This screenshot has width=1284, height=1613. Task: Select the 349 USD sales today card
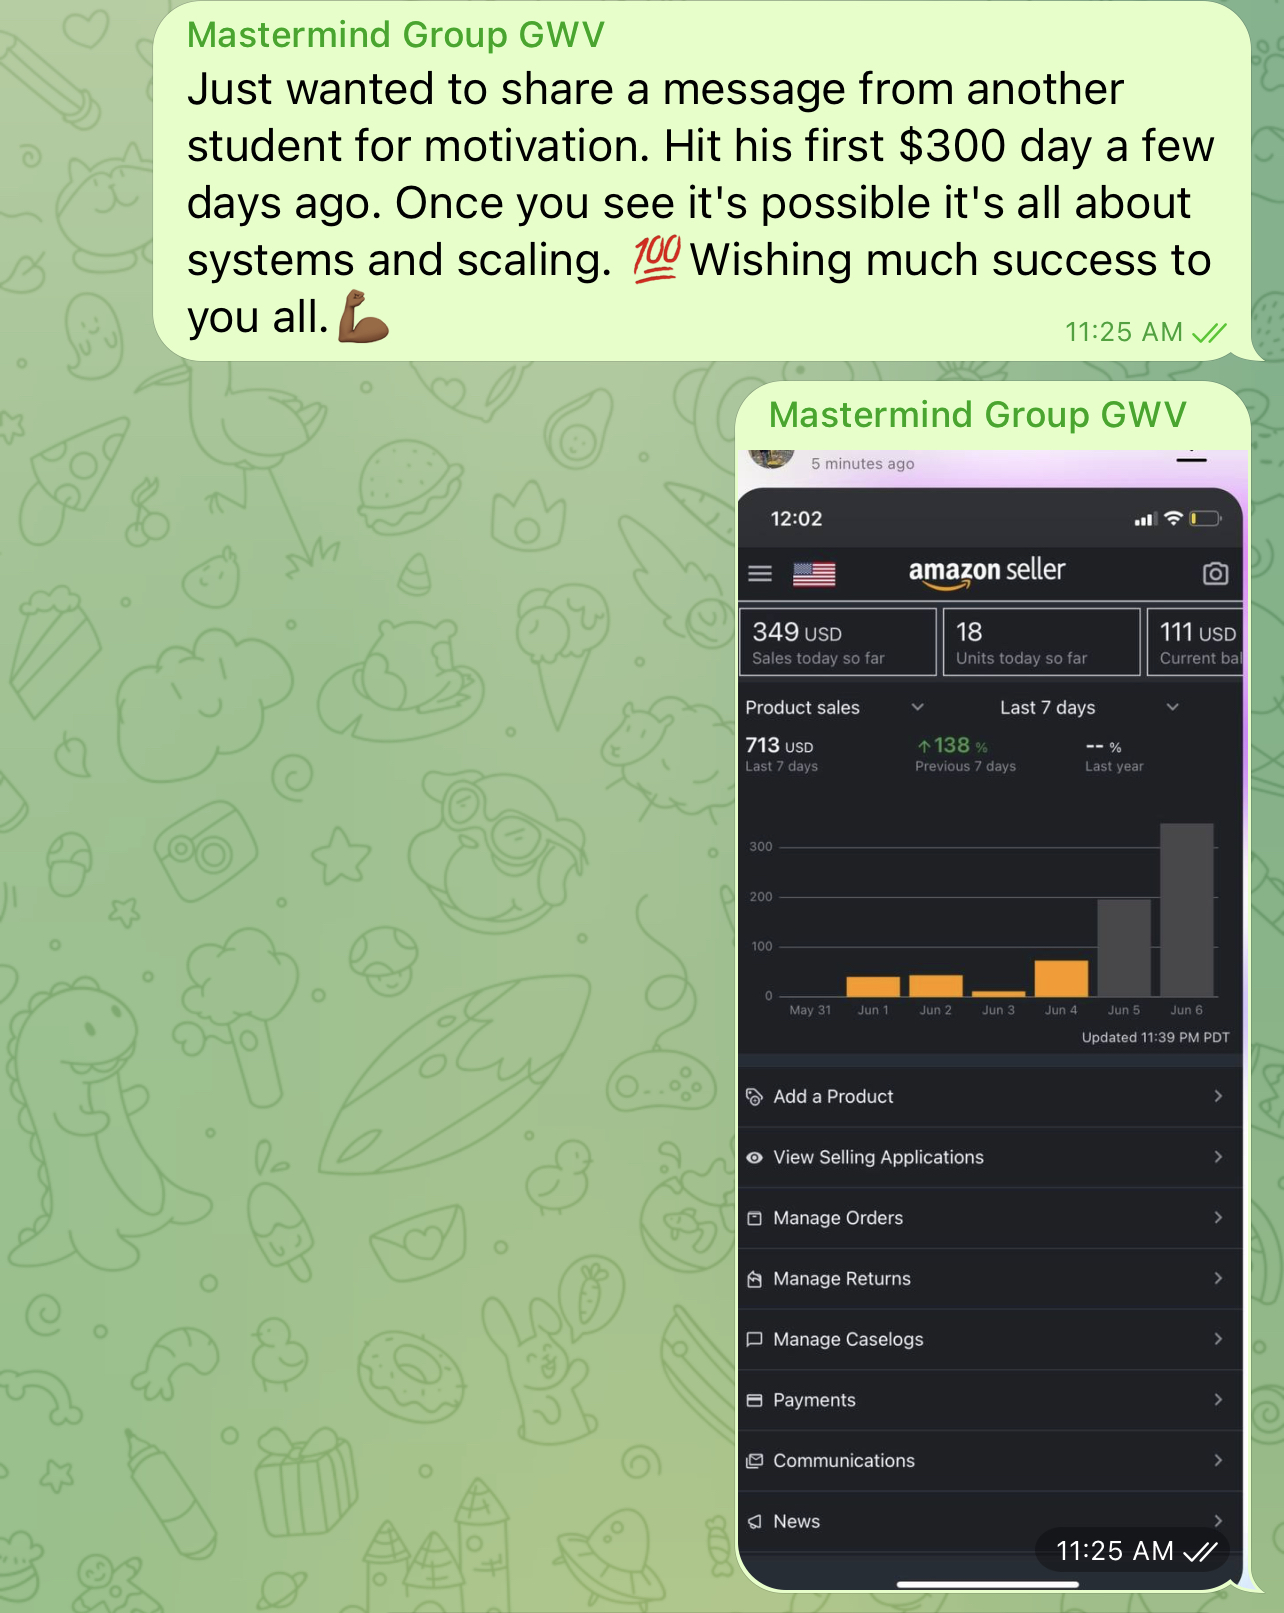(x=838, y=642)
